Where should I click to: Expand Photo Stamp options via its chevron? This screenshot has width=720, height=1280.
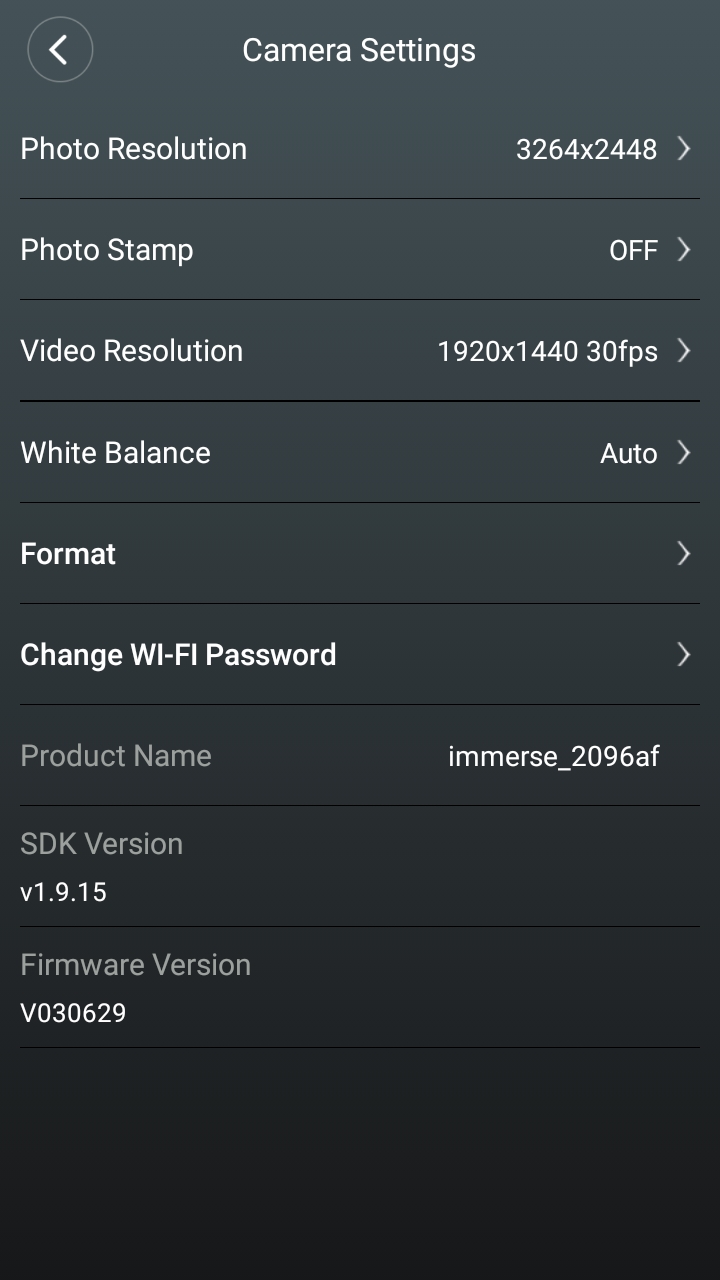[684, 250]
